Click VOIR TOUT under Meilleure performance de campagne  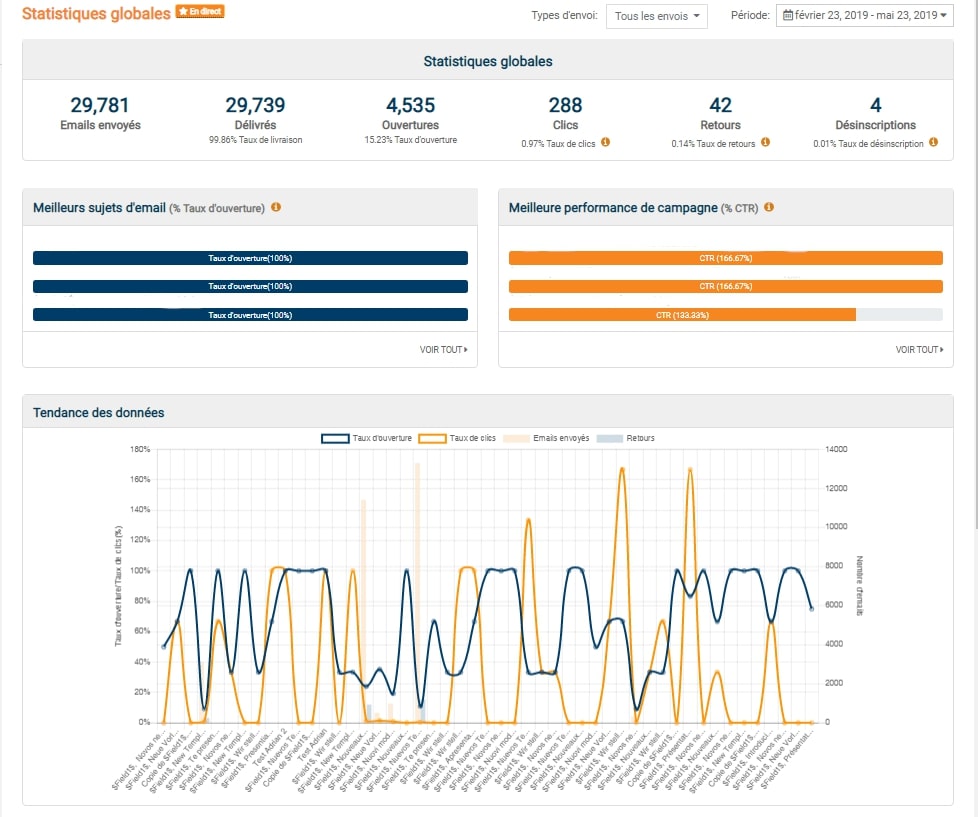pos(918,349)
